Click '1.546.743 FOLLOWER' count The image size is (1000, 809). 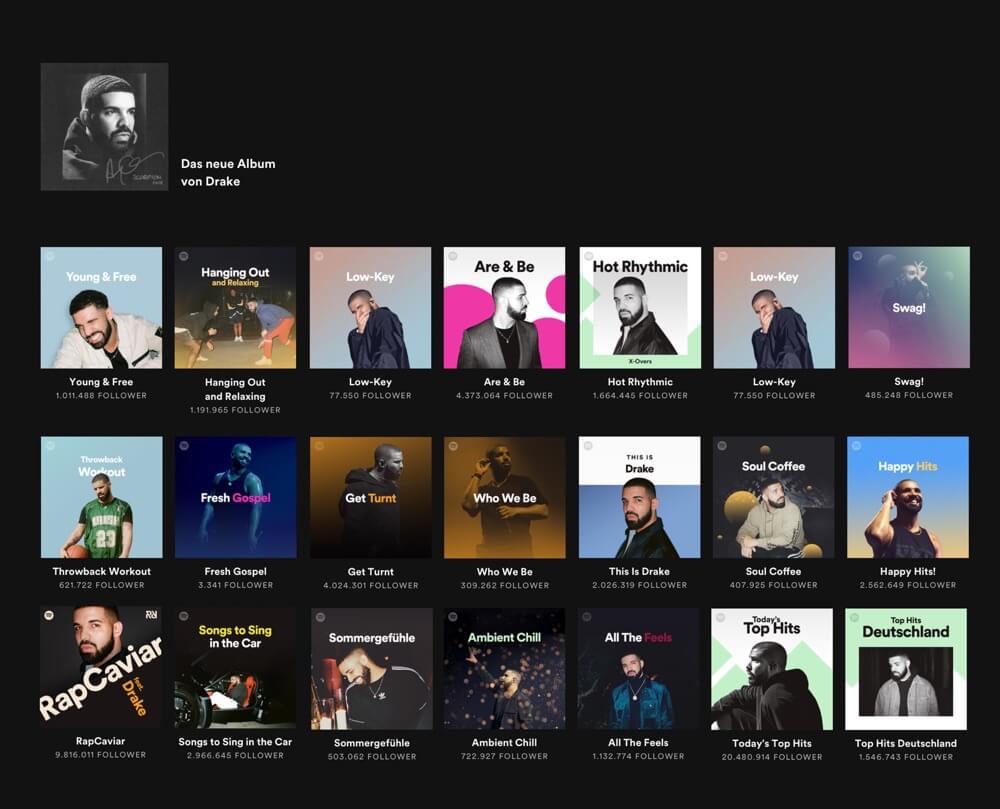click(x=906, y=757)
